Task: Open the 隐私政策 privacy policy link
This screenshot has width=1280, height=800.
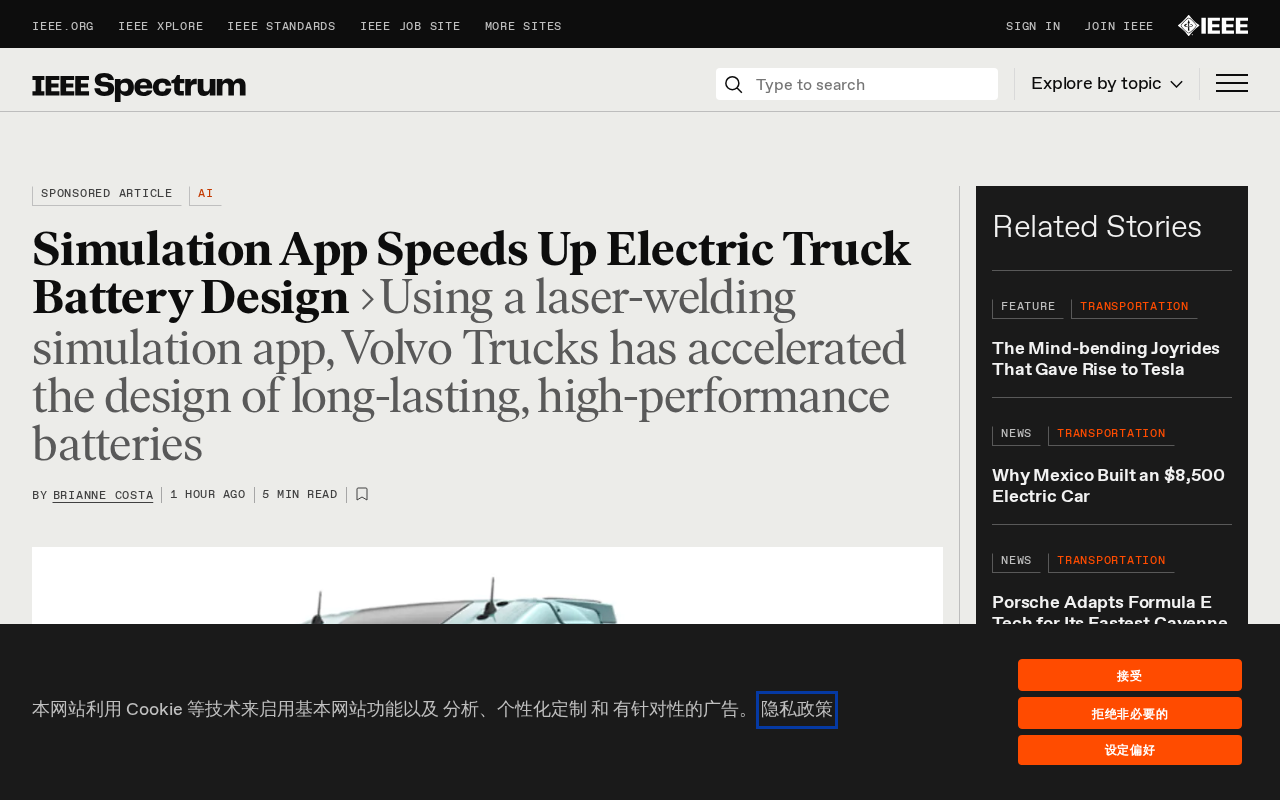Action: [x=797, y=710]
